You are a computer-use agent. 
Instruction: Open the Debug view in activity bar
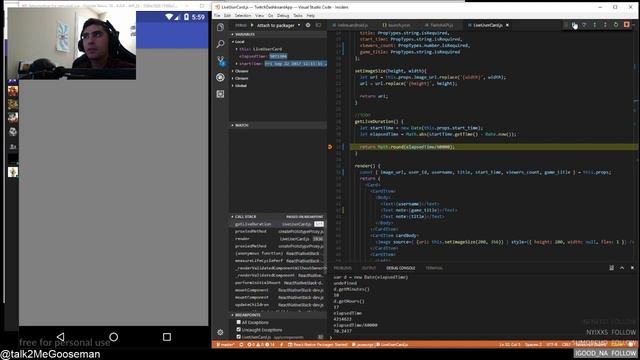(x=220, y=78)
